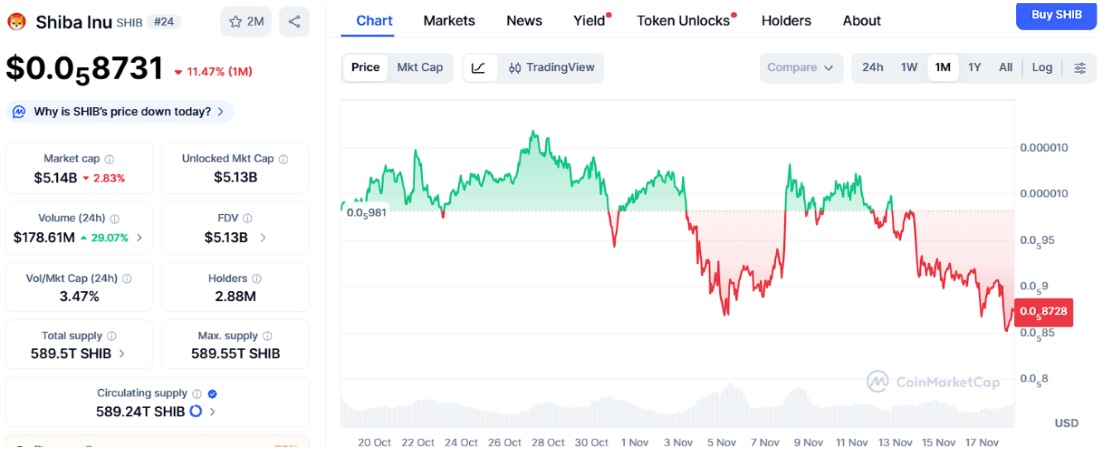The image size is (1100, 453).
Task: Expand Volume (24h) details arrow
Action: tap(139, 237)
